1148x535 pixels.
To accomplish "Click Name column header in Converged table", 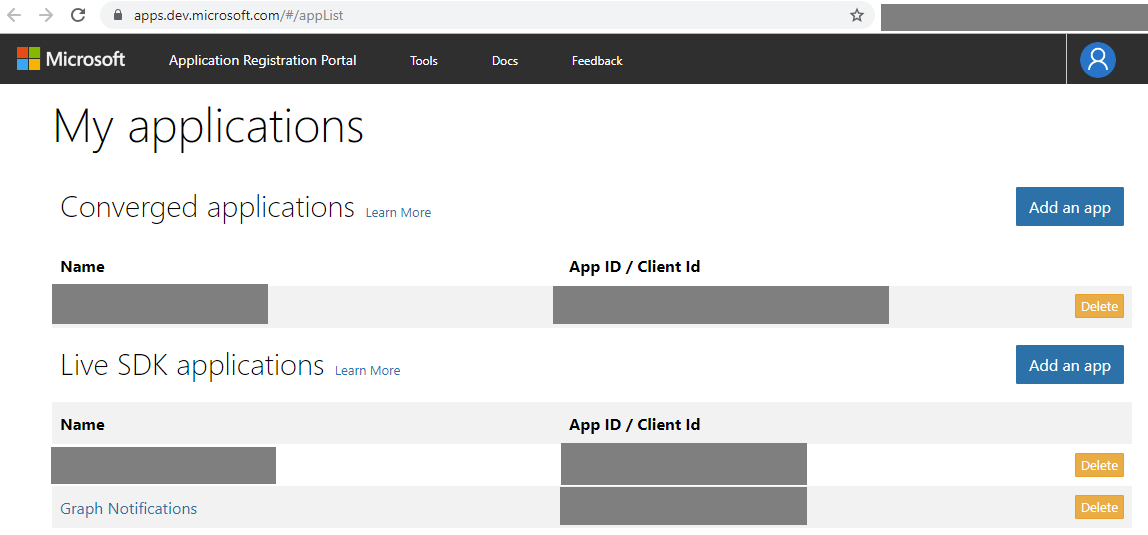I will point(82,266).
